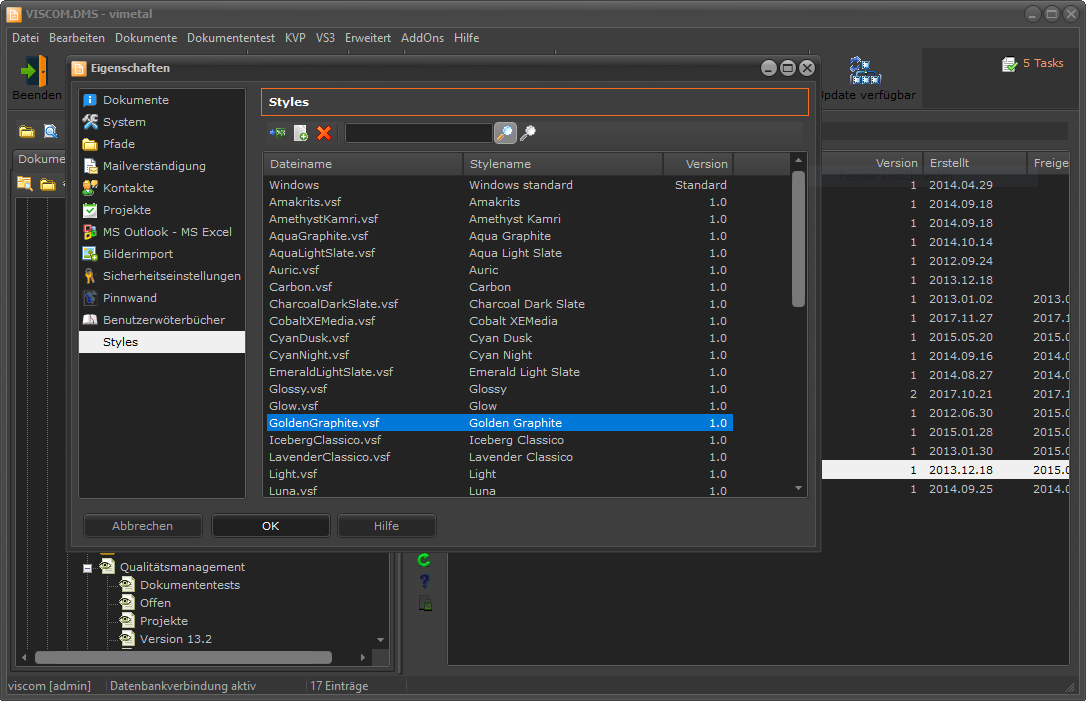Click the open folder icon in main toolbar
This screenshot has width=1086, height=701.
click(x=27, y=131)
